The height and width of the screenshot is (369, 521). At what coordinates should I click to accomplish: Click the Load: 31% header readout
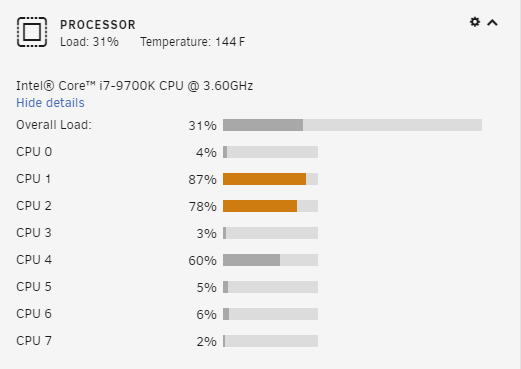click(x=89, y=42)
